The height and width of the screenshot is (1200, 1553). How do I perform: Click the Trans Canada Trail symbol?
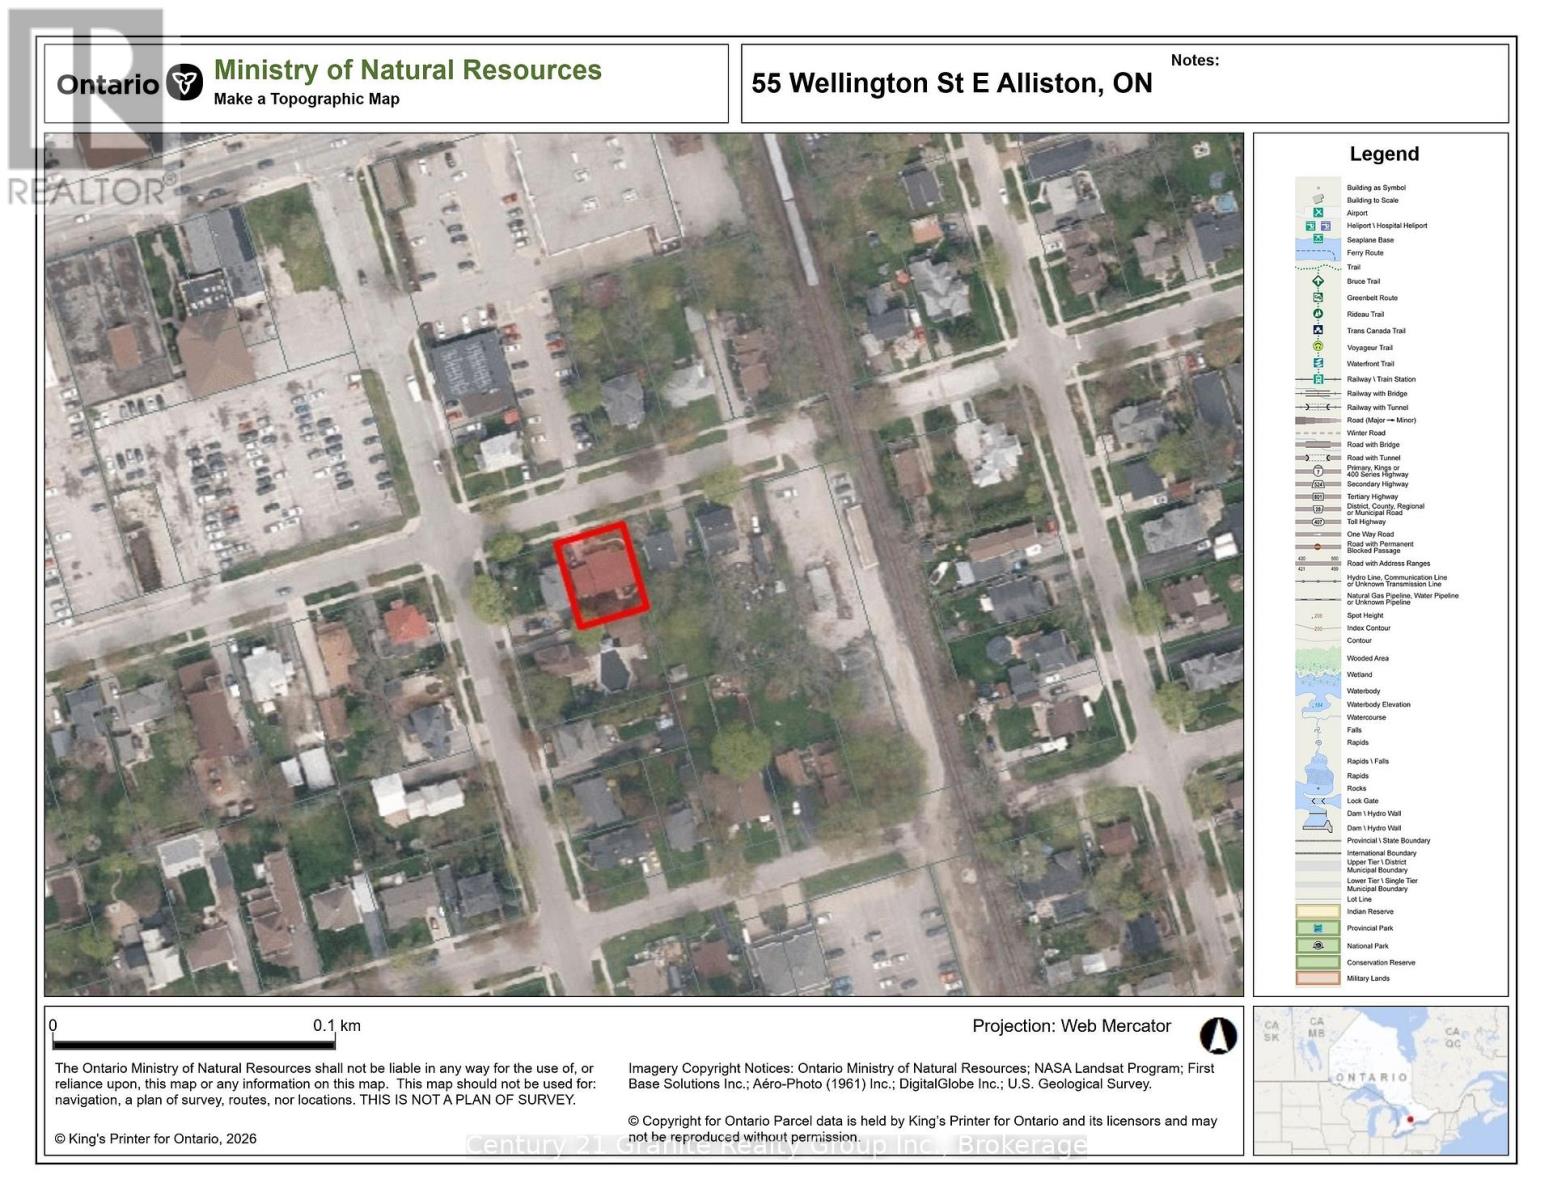1318,330
